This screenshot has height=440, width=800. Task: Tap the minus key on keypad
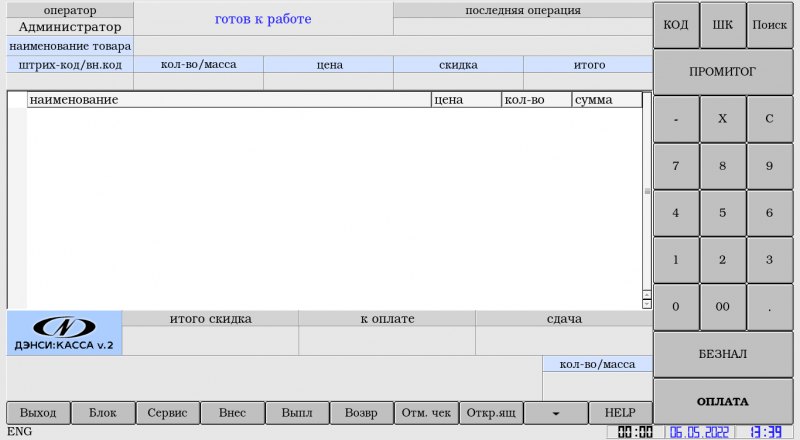(676, 119)
